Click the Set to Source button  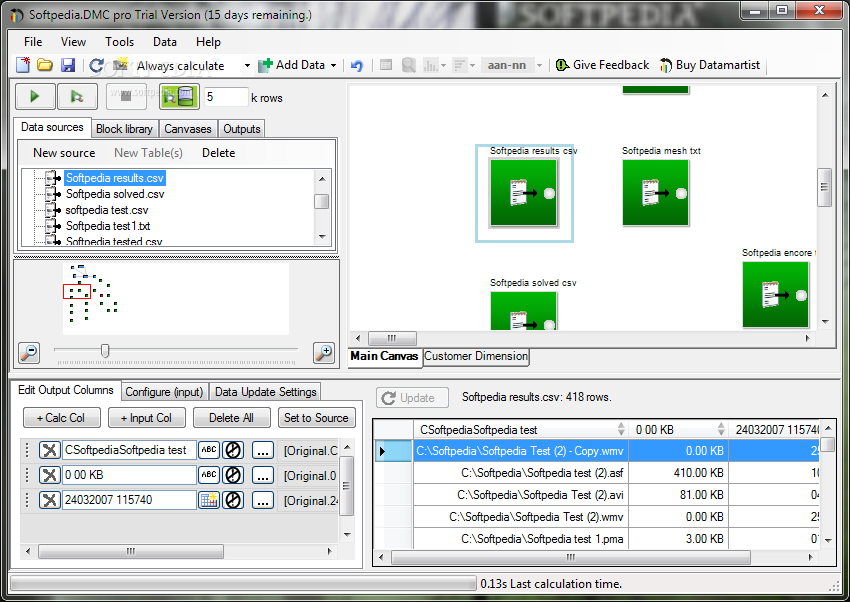[x=317, y=418]
